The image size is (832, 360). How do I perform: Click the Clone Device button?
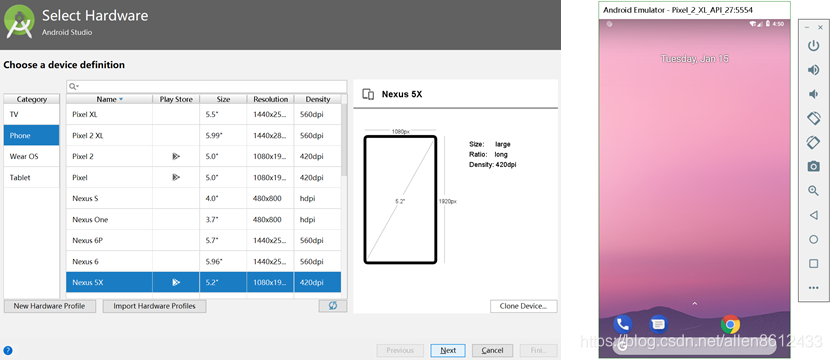tap(523, 306)
